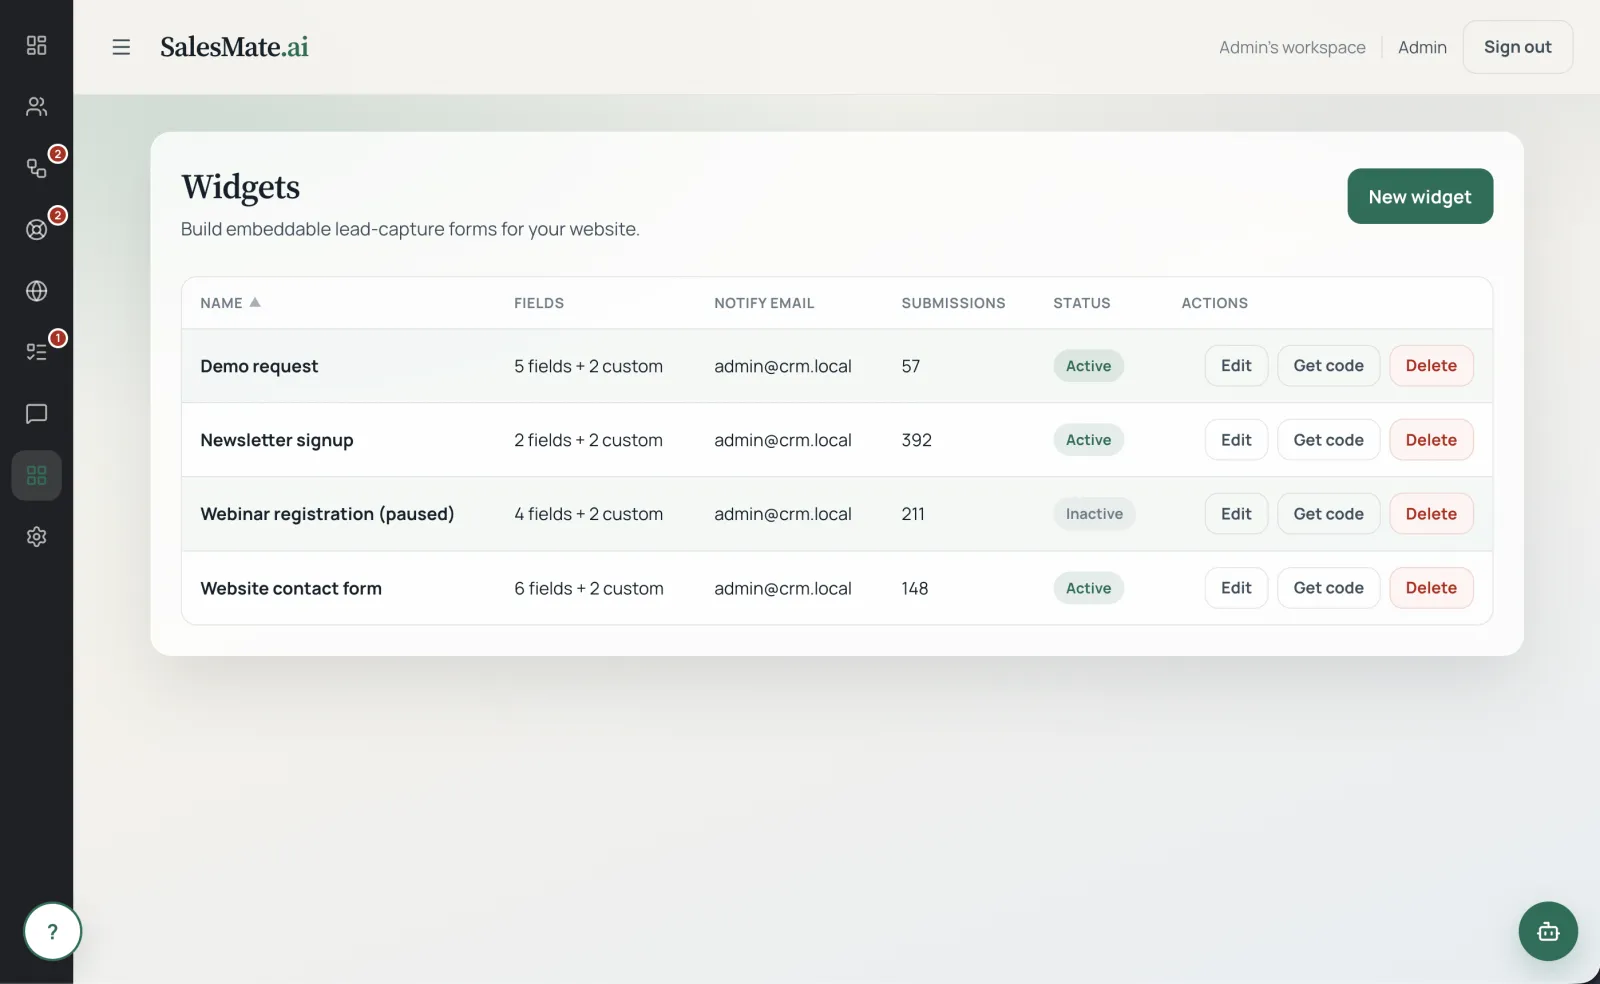The width and height of the screenshot is (1600, 984).
Task: Get code for Webinar registration
Action: (1328, 514)
